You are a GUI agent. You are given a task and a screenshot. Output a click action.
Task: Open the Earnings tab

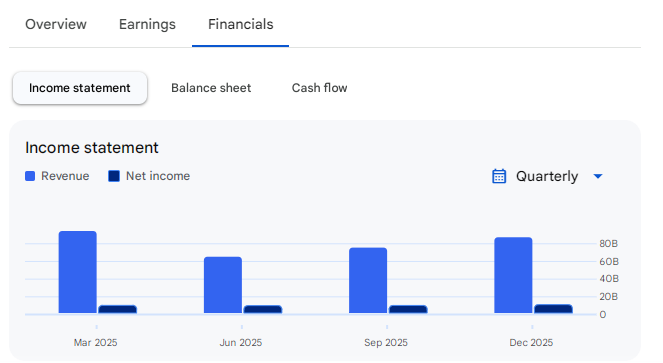point(147,24)
